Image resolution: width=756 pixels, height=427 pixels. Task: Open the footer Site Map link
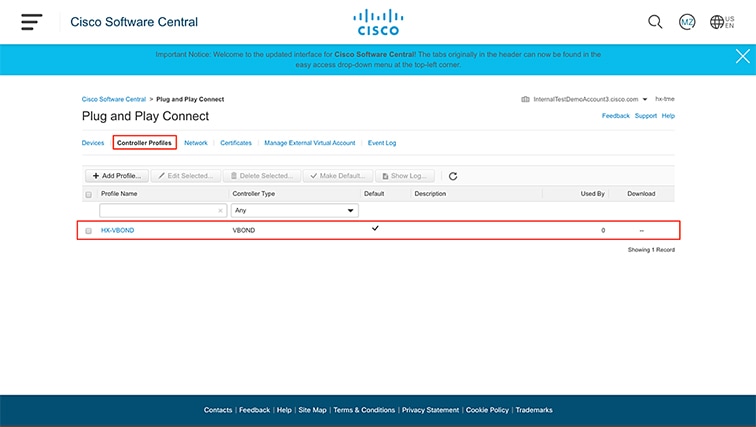coord(312,410)
